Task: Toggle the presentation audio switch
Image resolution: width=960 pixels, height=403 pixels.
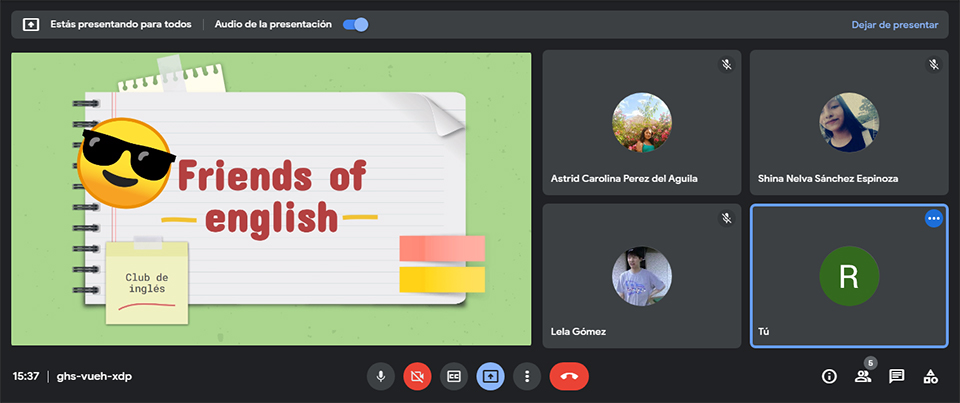Action: pos(355,24)
